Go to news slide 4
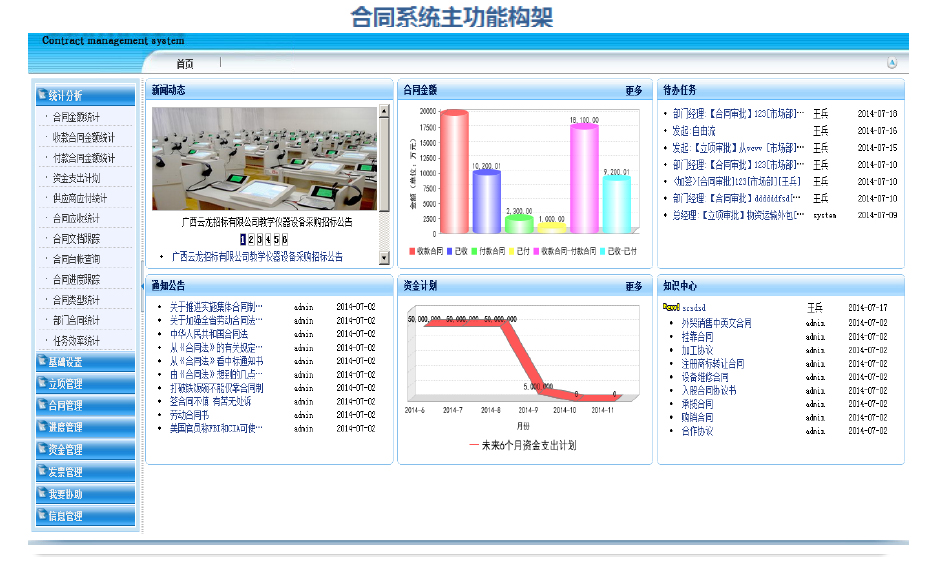 coord(268,239)
